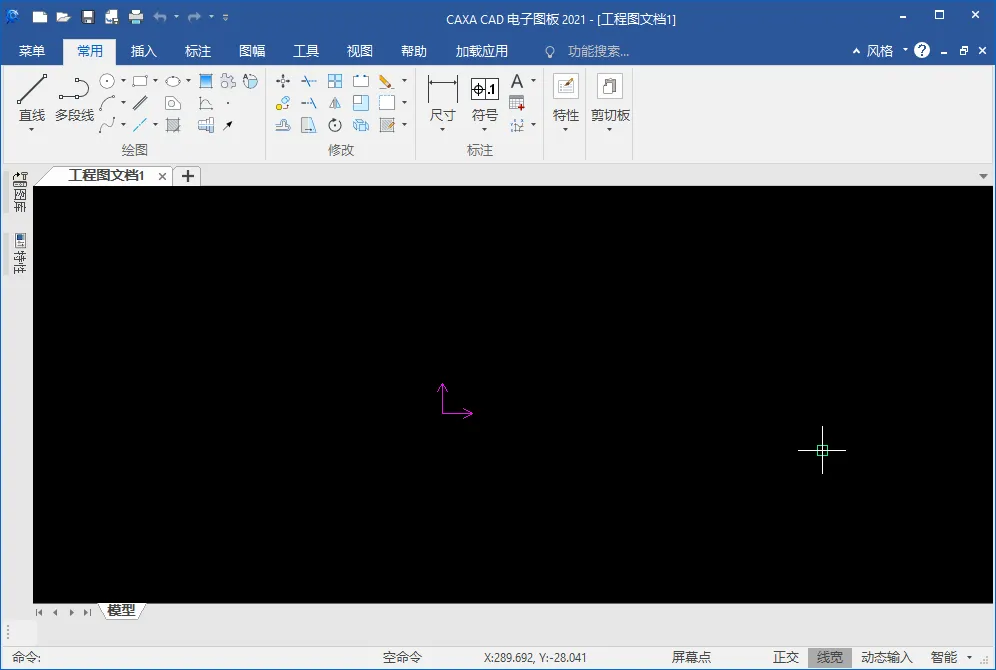Open the 智能 snap mode dropdown

point(969,657)
